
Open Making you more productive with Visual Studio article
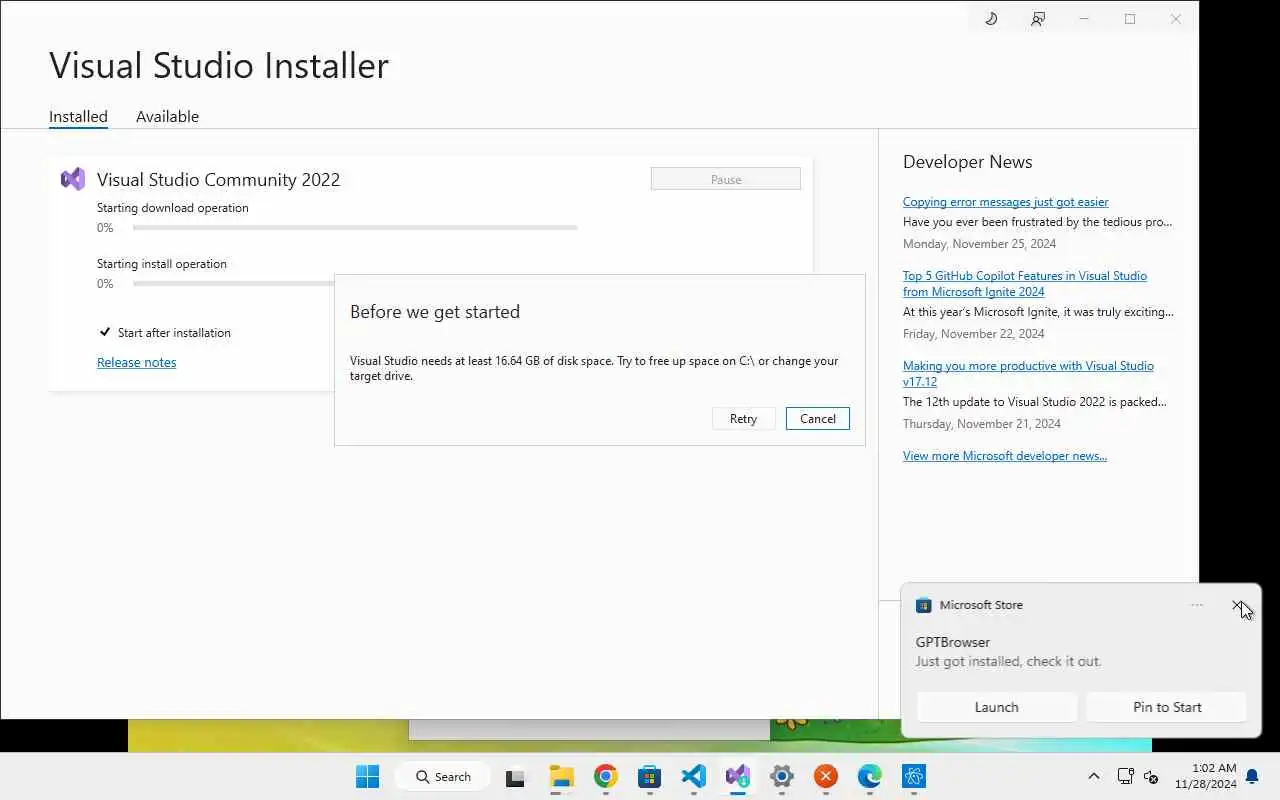[x=1028, y=374]
